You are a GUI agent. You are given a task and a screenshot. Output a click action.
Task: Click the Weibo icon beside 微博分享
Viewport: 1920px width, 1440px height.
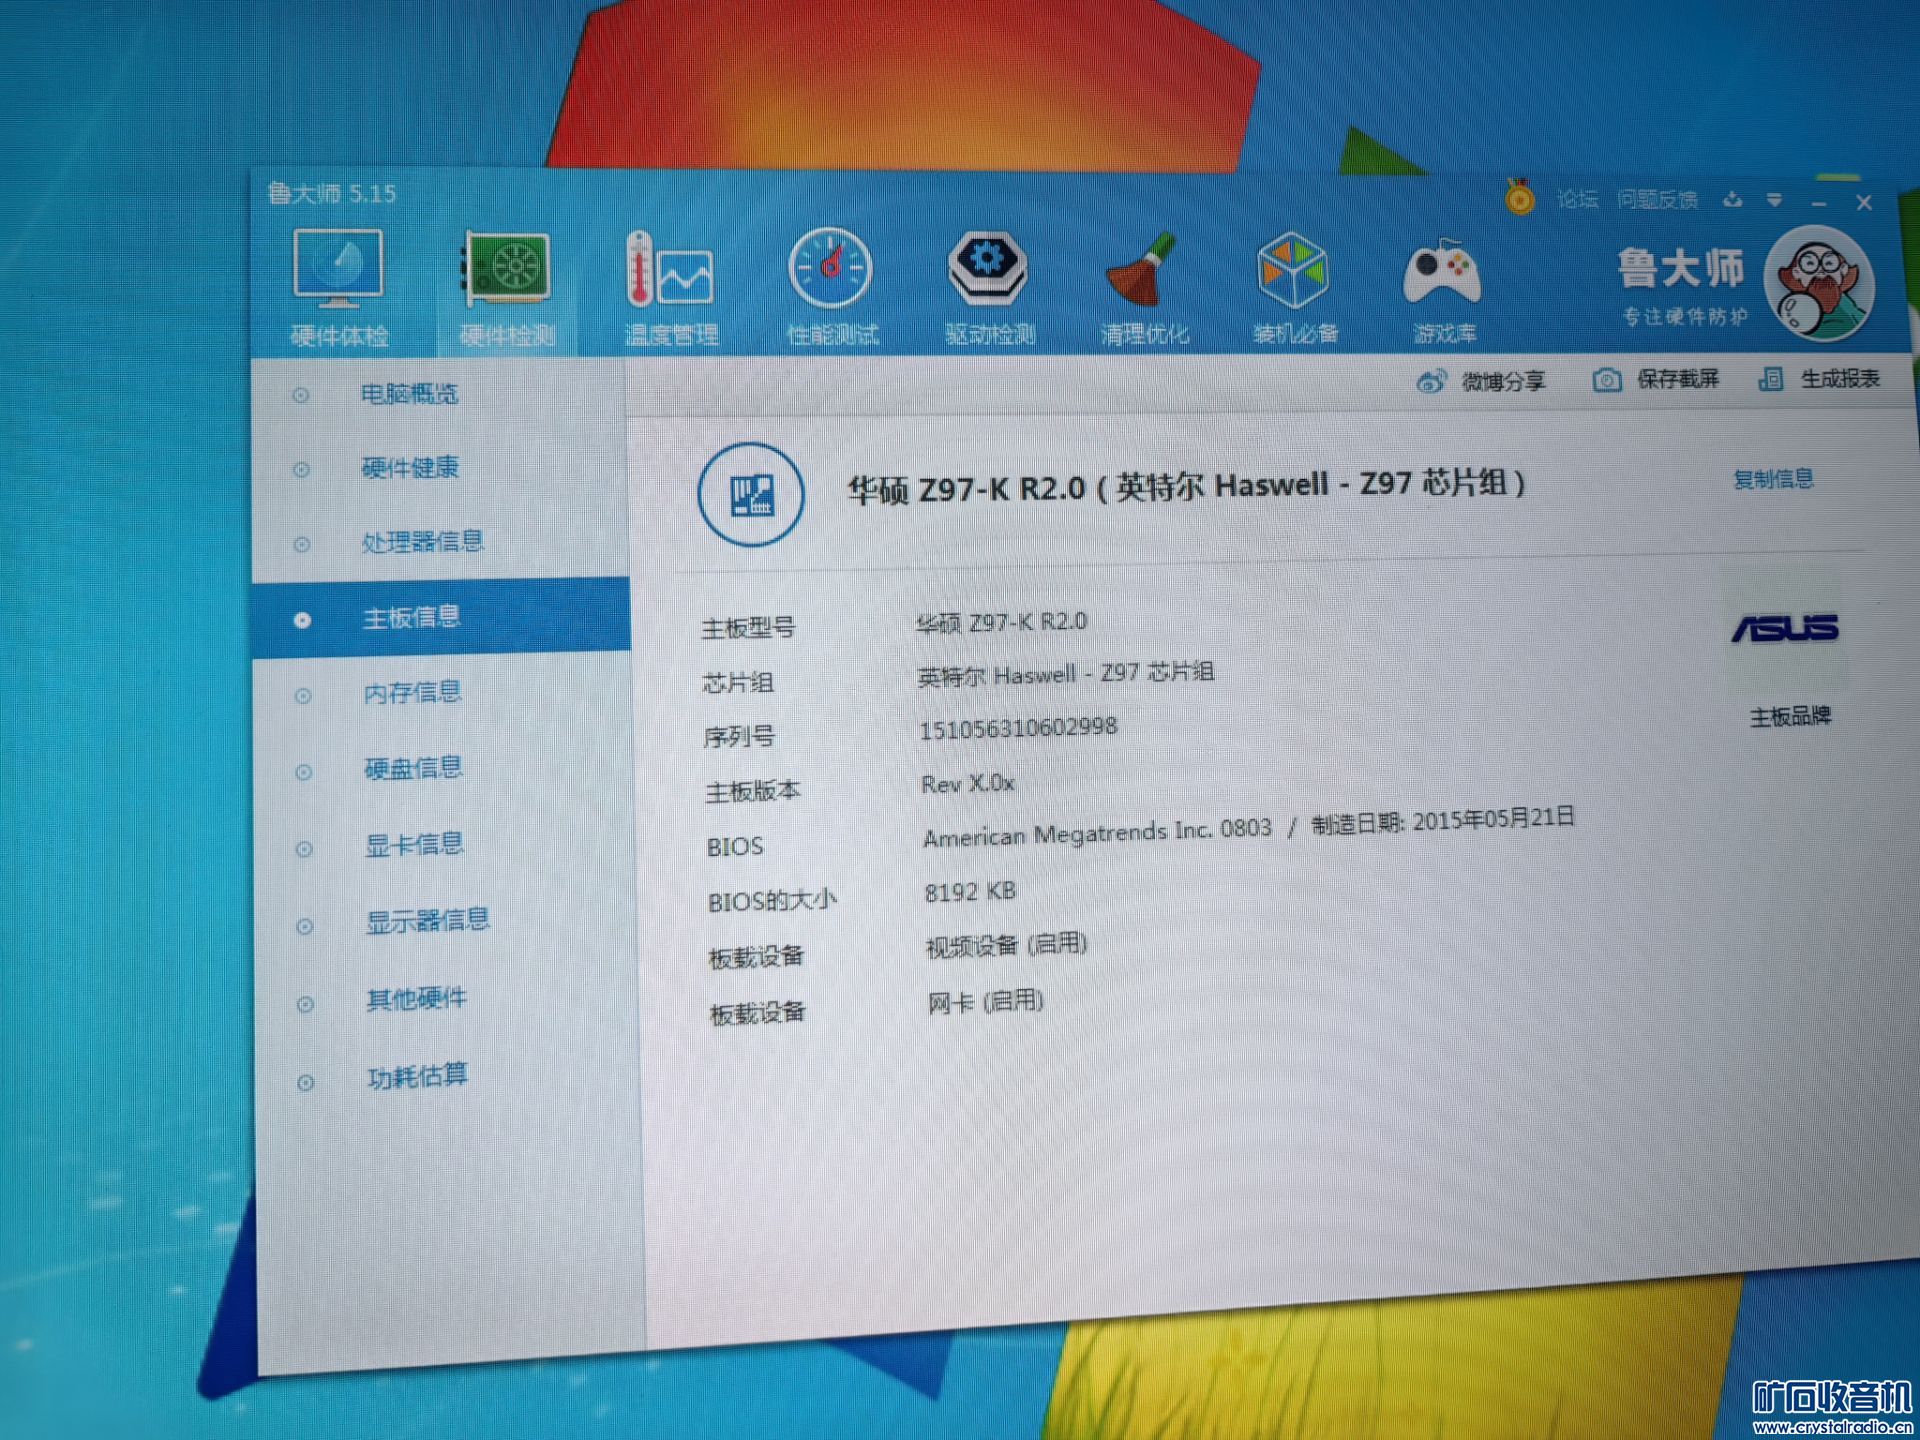click(x=1431, y=381)
